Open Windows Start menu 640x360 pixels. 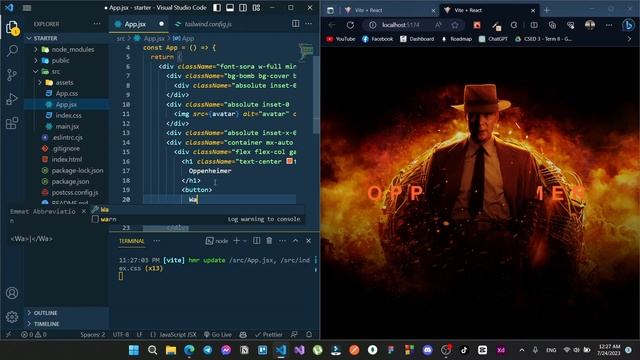[x=134, y=350]
